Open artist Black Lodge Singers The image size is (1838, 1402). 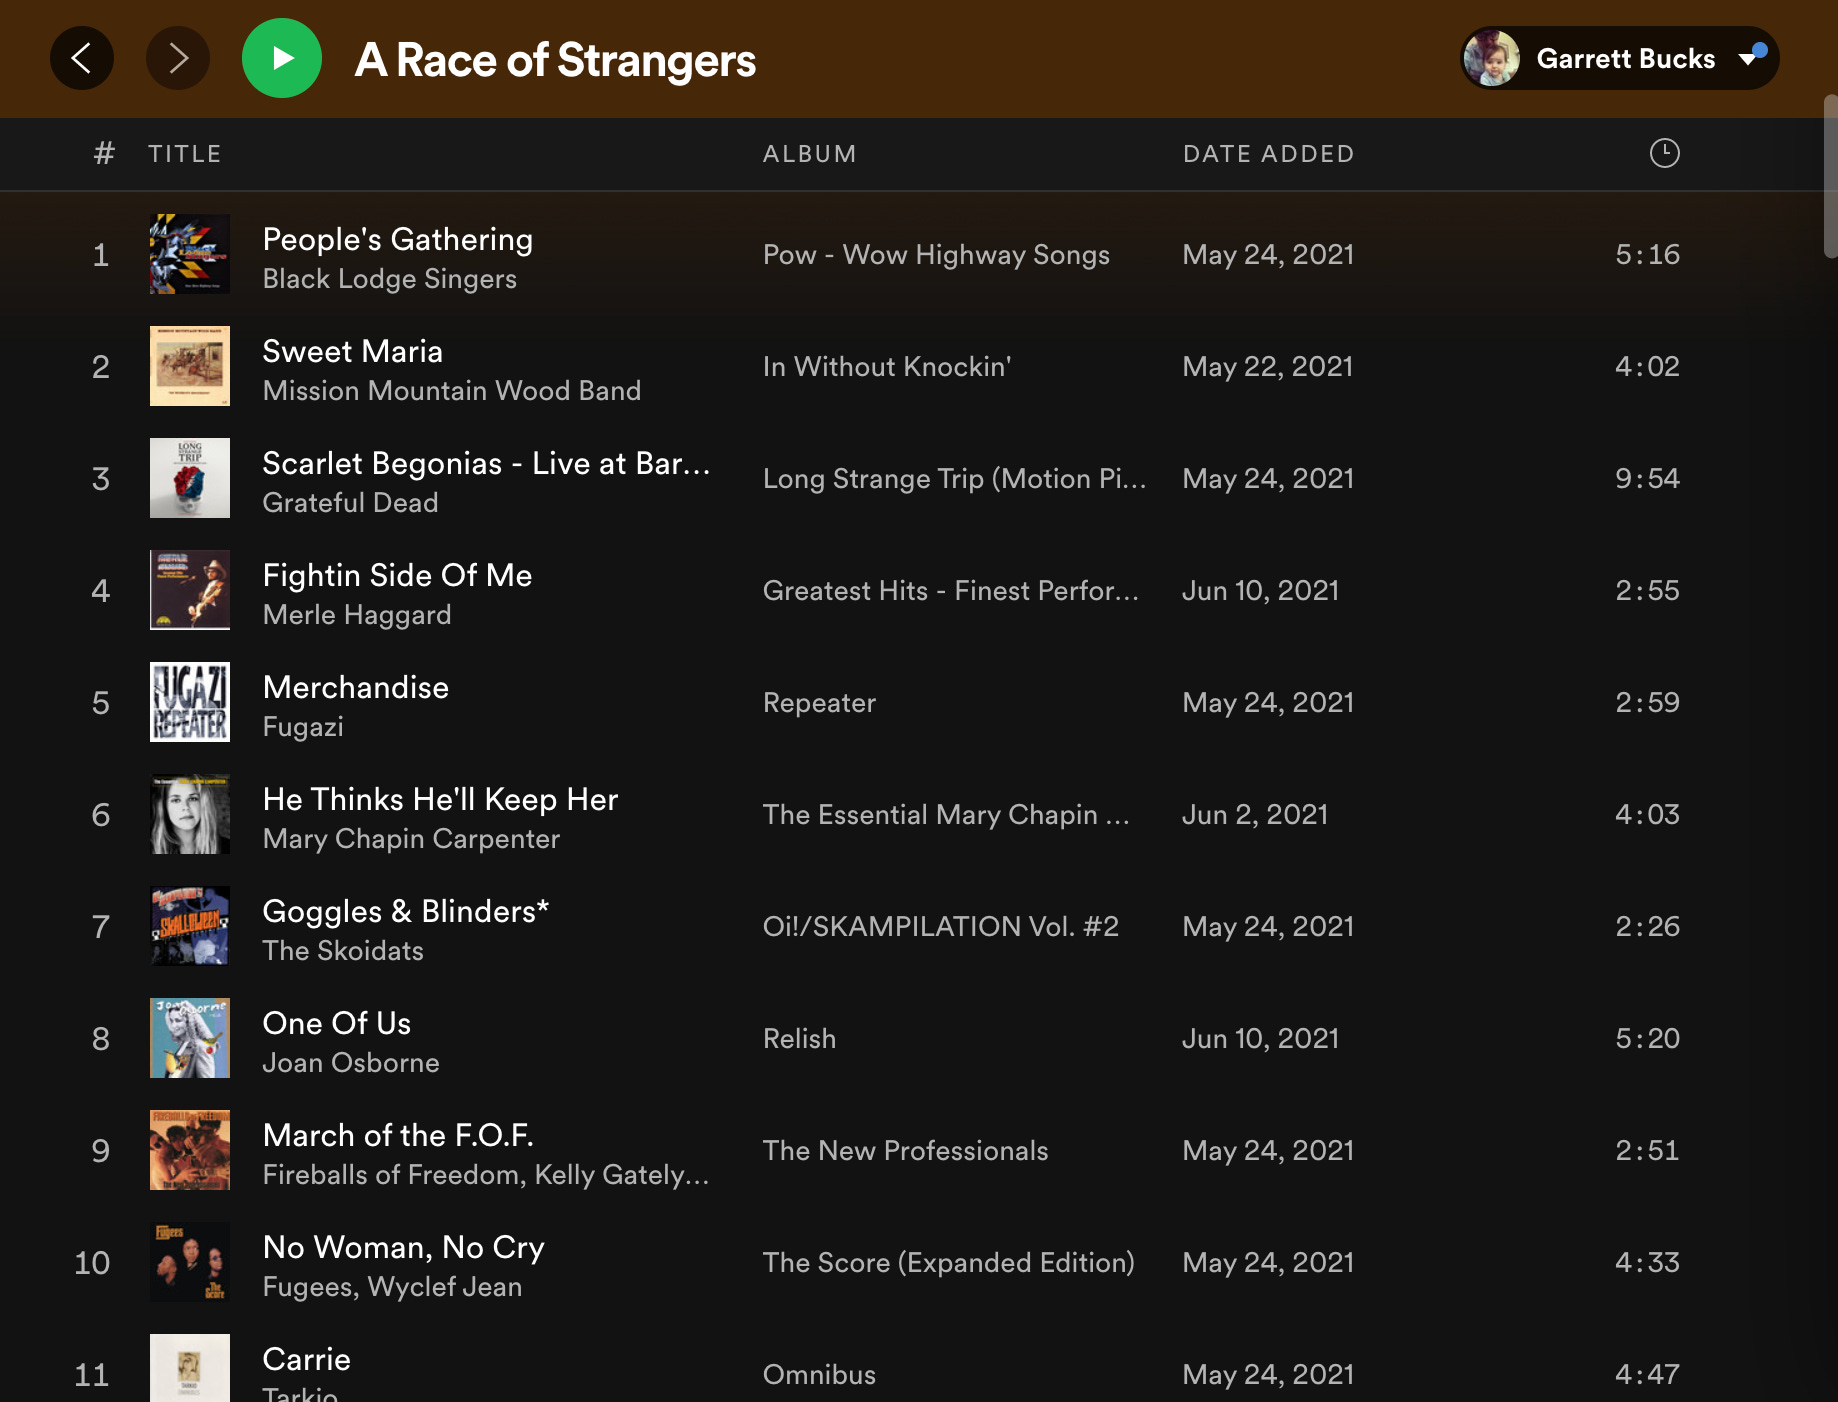coord(389,279)
